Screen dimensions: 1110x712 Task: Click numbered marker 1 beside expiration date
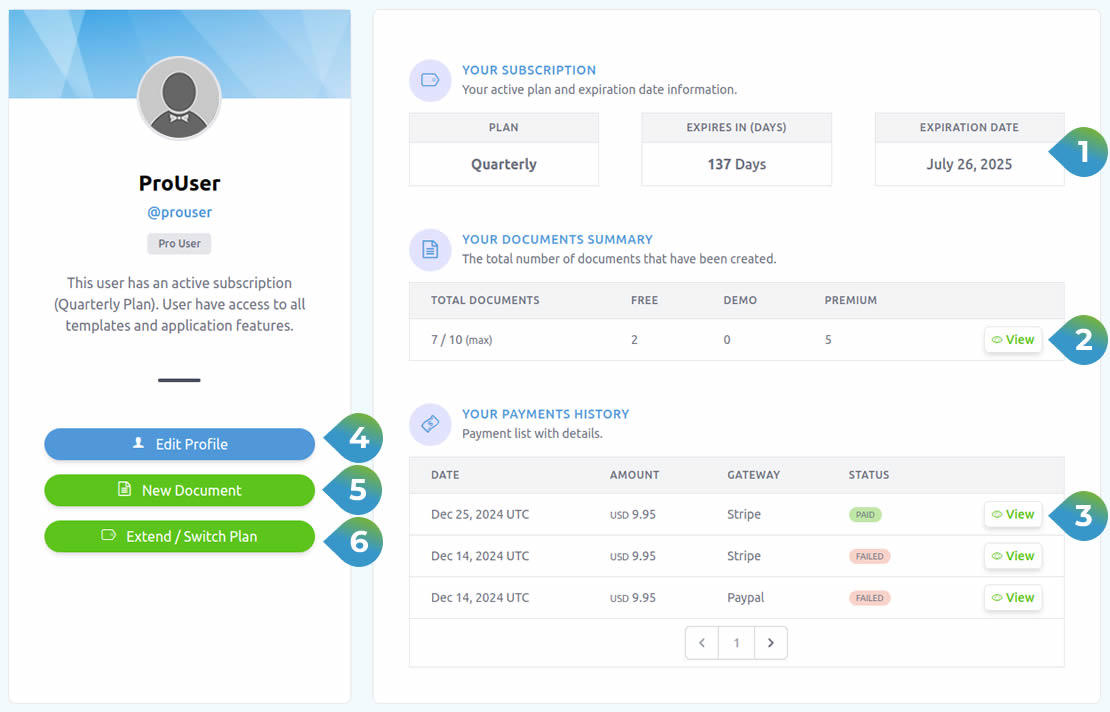(1081, 153)
